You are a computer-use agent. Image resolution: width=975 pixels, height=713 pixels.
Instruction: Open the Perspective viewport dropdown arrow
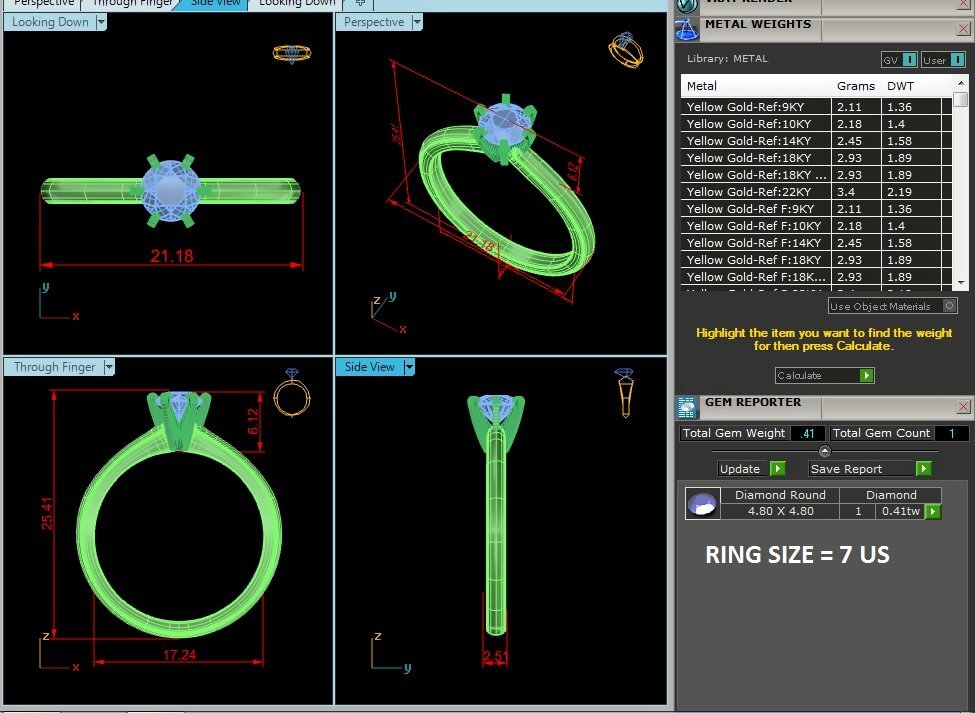click(416, 22)
